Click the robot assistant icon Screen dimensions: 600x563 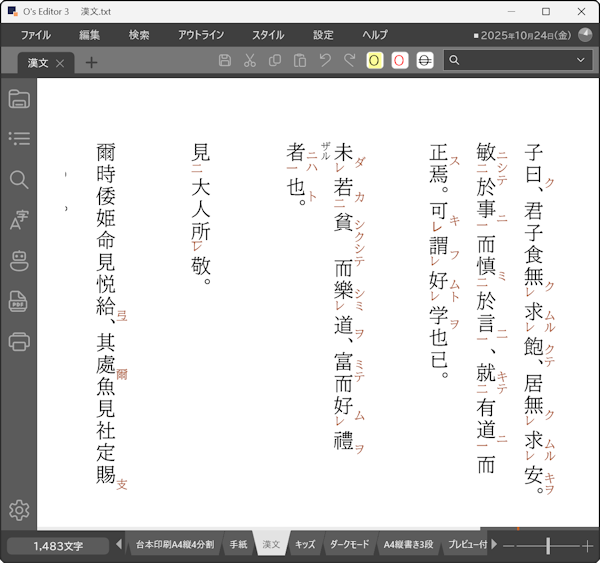[x=18, y=261]
